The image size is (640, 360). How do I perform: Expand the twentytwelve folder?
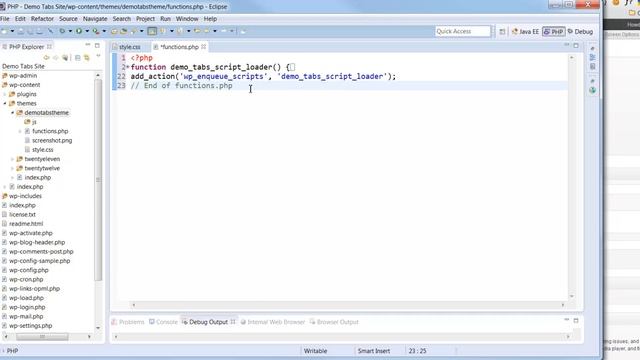13,169
